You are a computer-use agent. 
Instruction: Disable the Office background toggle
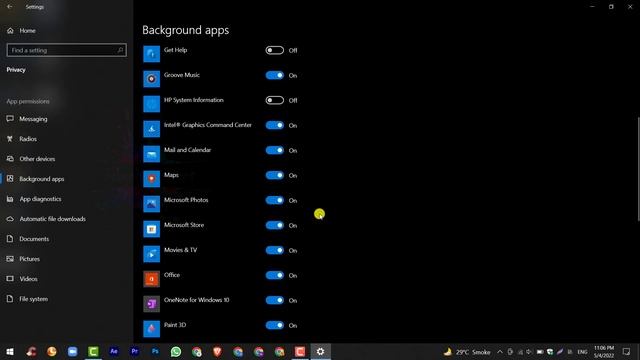pos(275,275)
